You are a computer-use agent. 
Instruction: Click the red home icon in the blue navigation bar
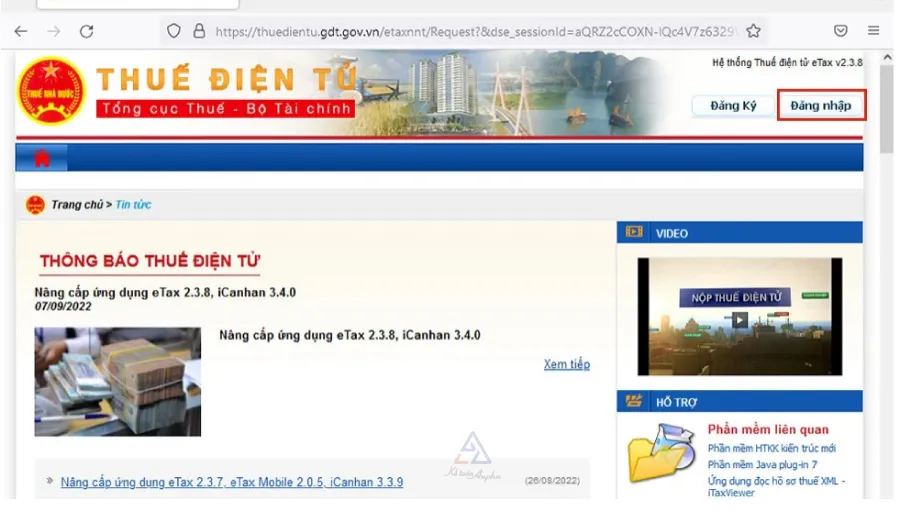pos(42,158)
